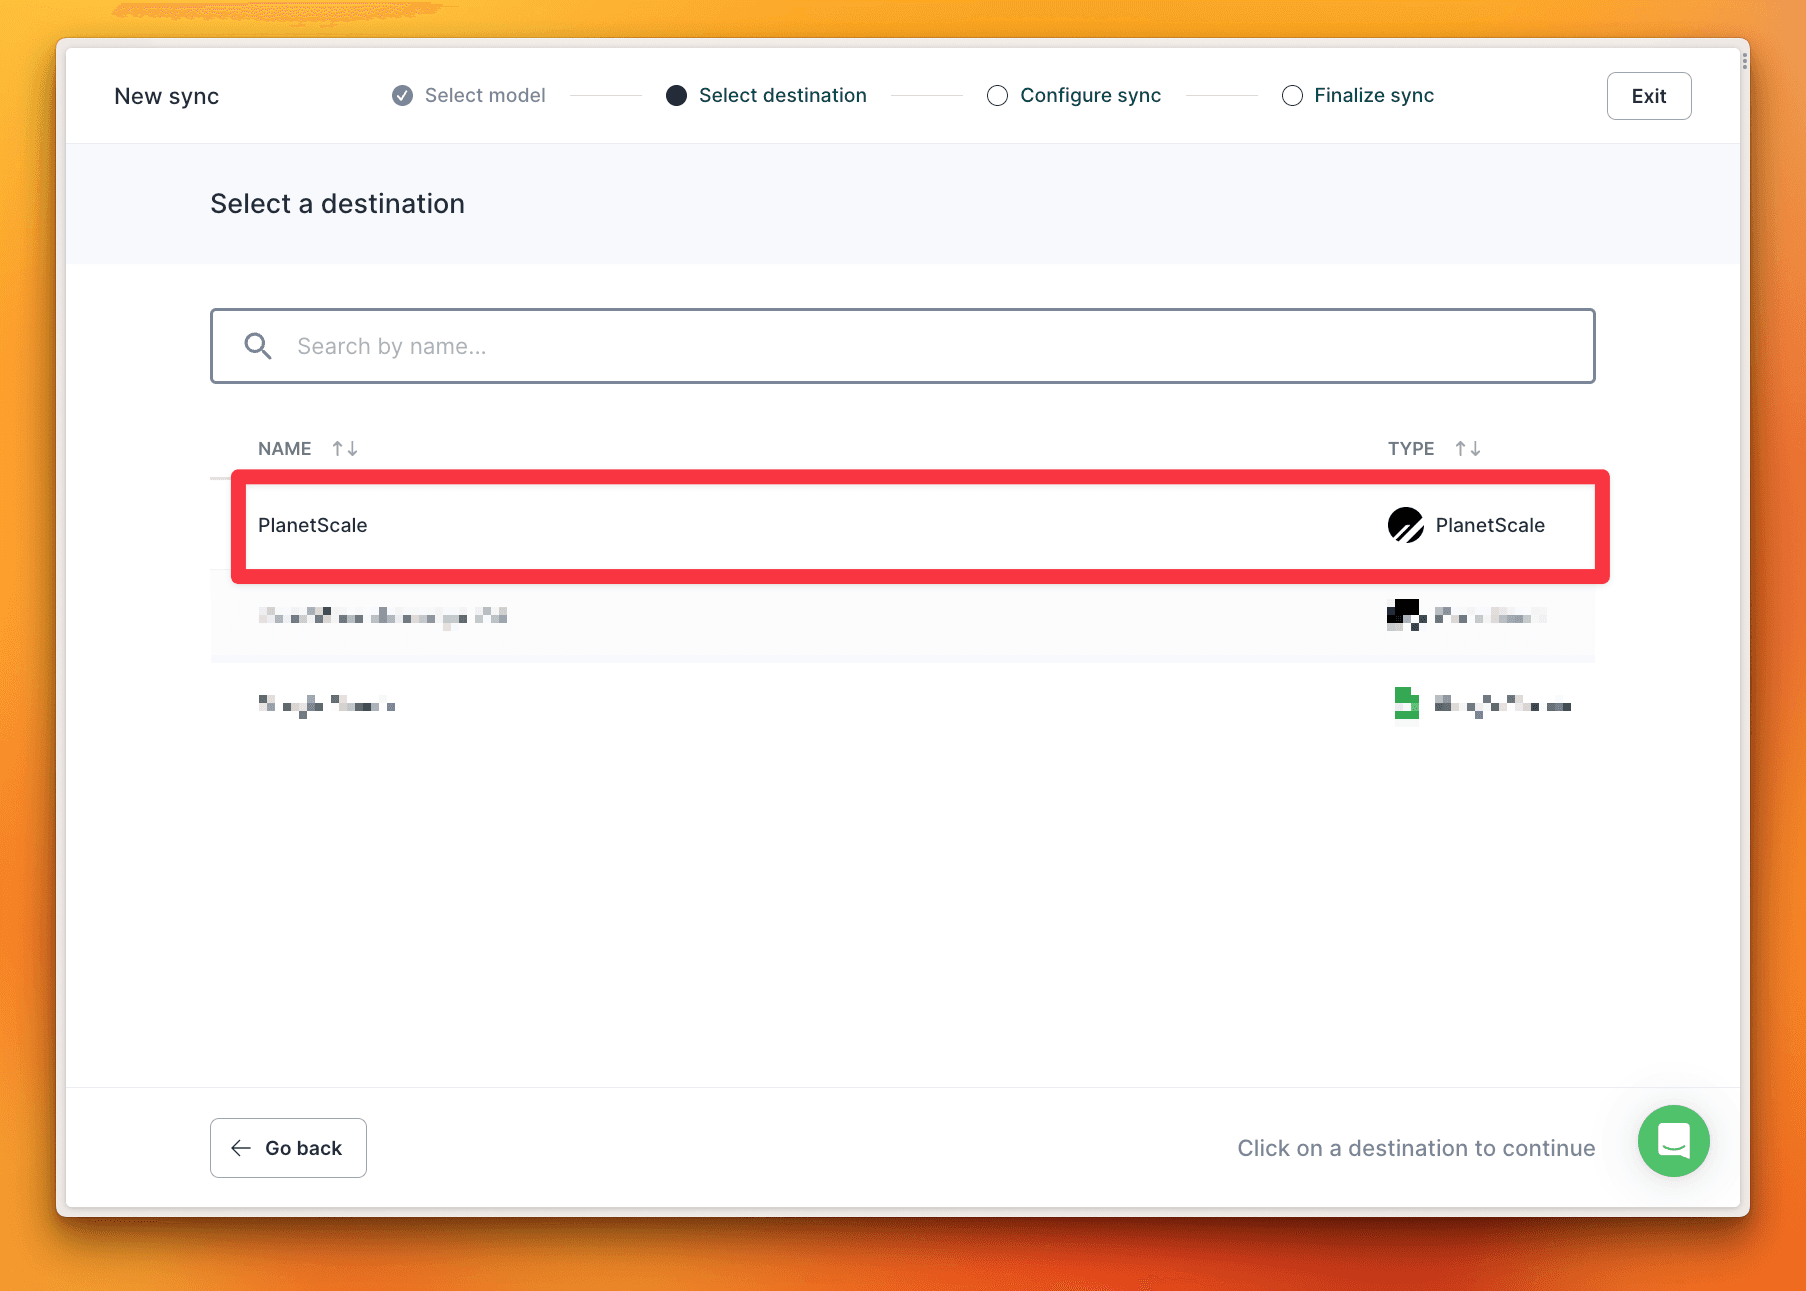Click the Go back button
Viewport: 1806px width, 1291px height.
click(288, 1148)
